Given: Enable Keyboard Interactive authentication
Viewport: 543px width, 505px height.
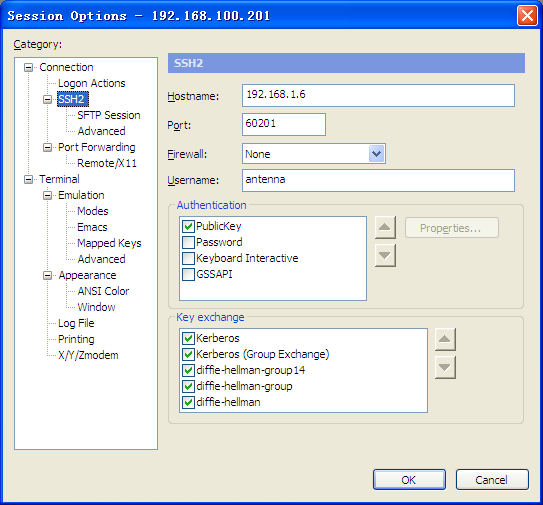Looking at the screenshot, I should 188,258.
